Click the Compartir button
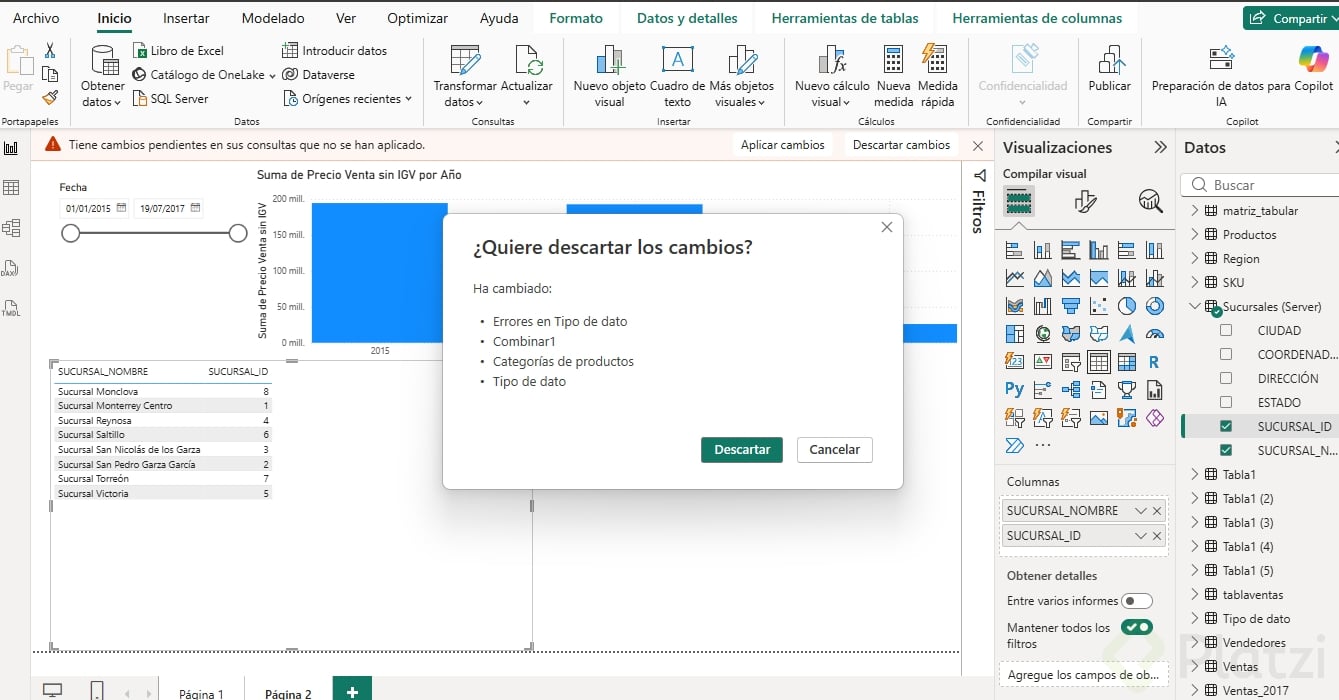The height and width of the screenshot is (700, 1339). [x=1291, y=18]
